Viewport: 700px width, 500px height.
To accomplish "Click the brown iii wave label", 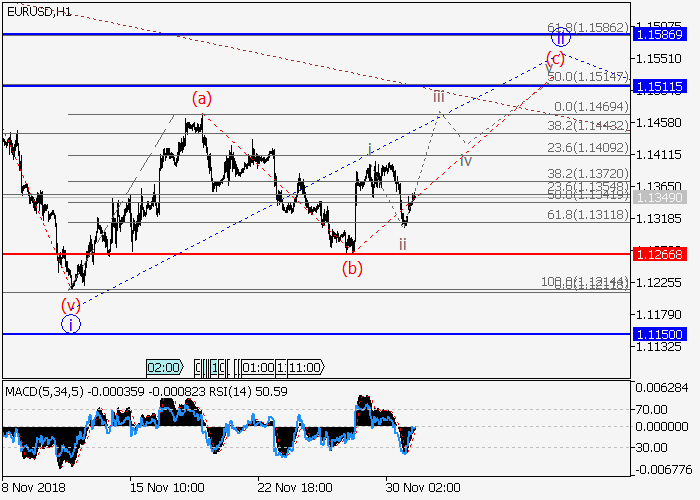I will (x=439, y=96).
